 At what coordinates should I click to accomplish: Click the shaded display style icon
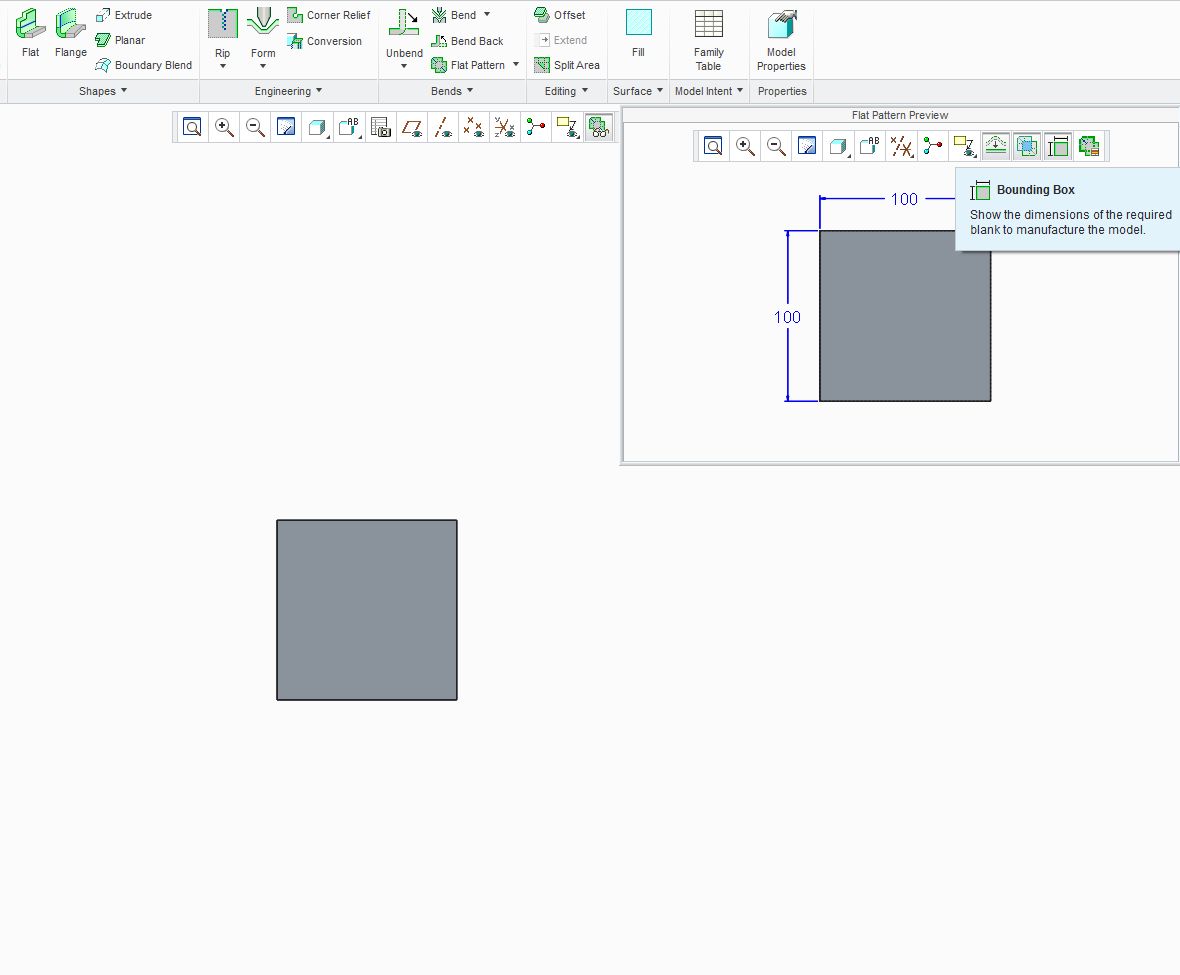316,127
